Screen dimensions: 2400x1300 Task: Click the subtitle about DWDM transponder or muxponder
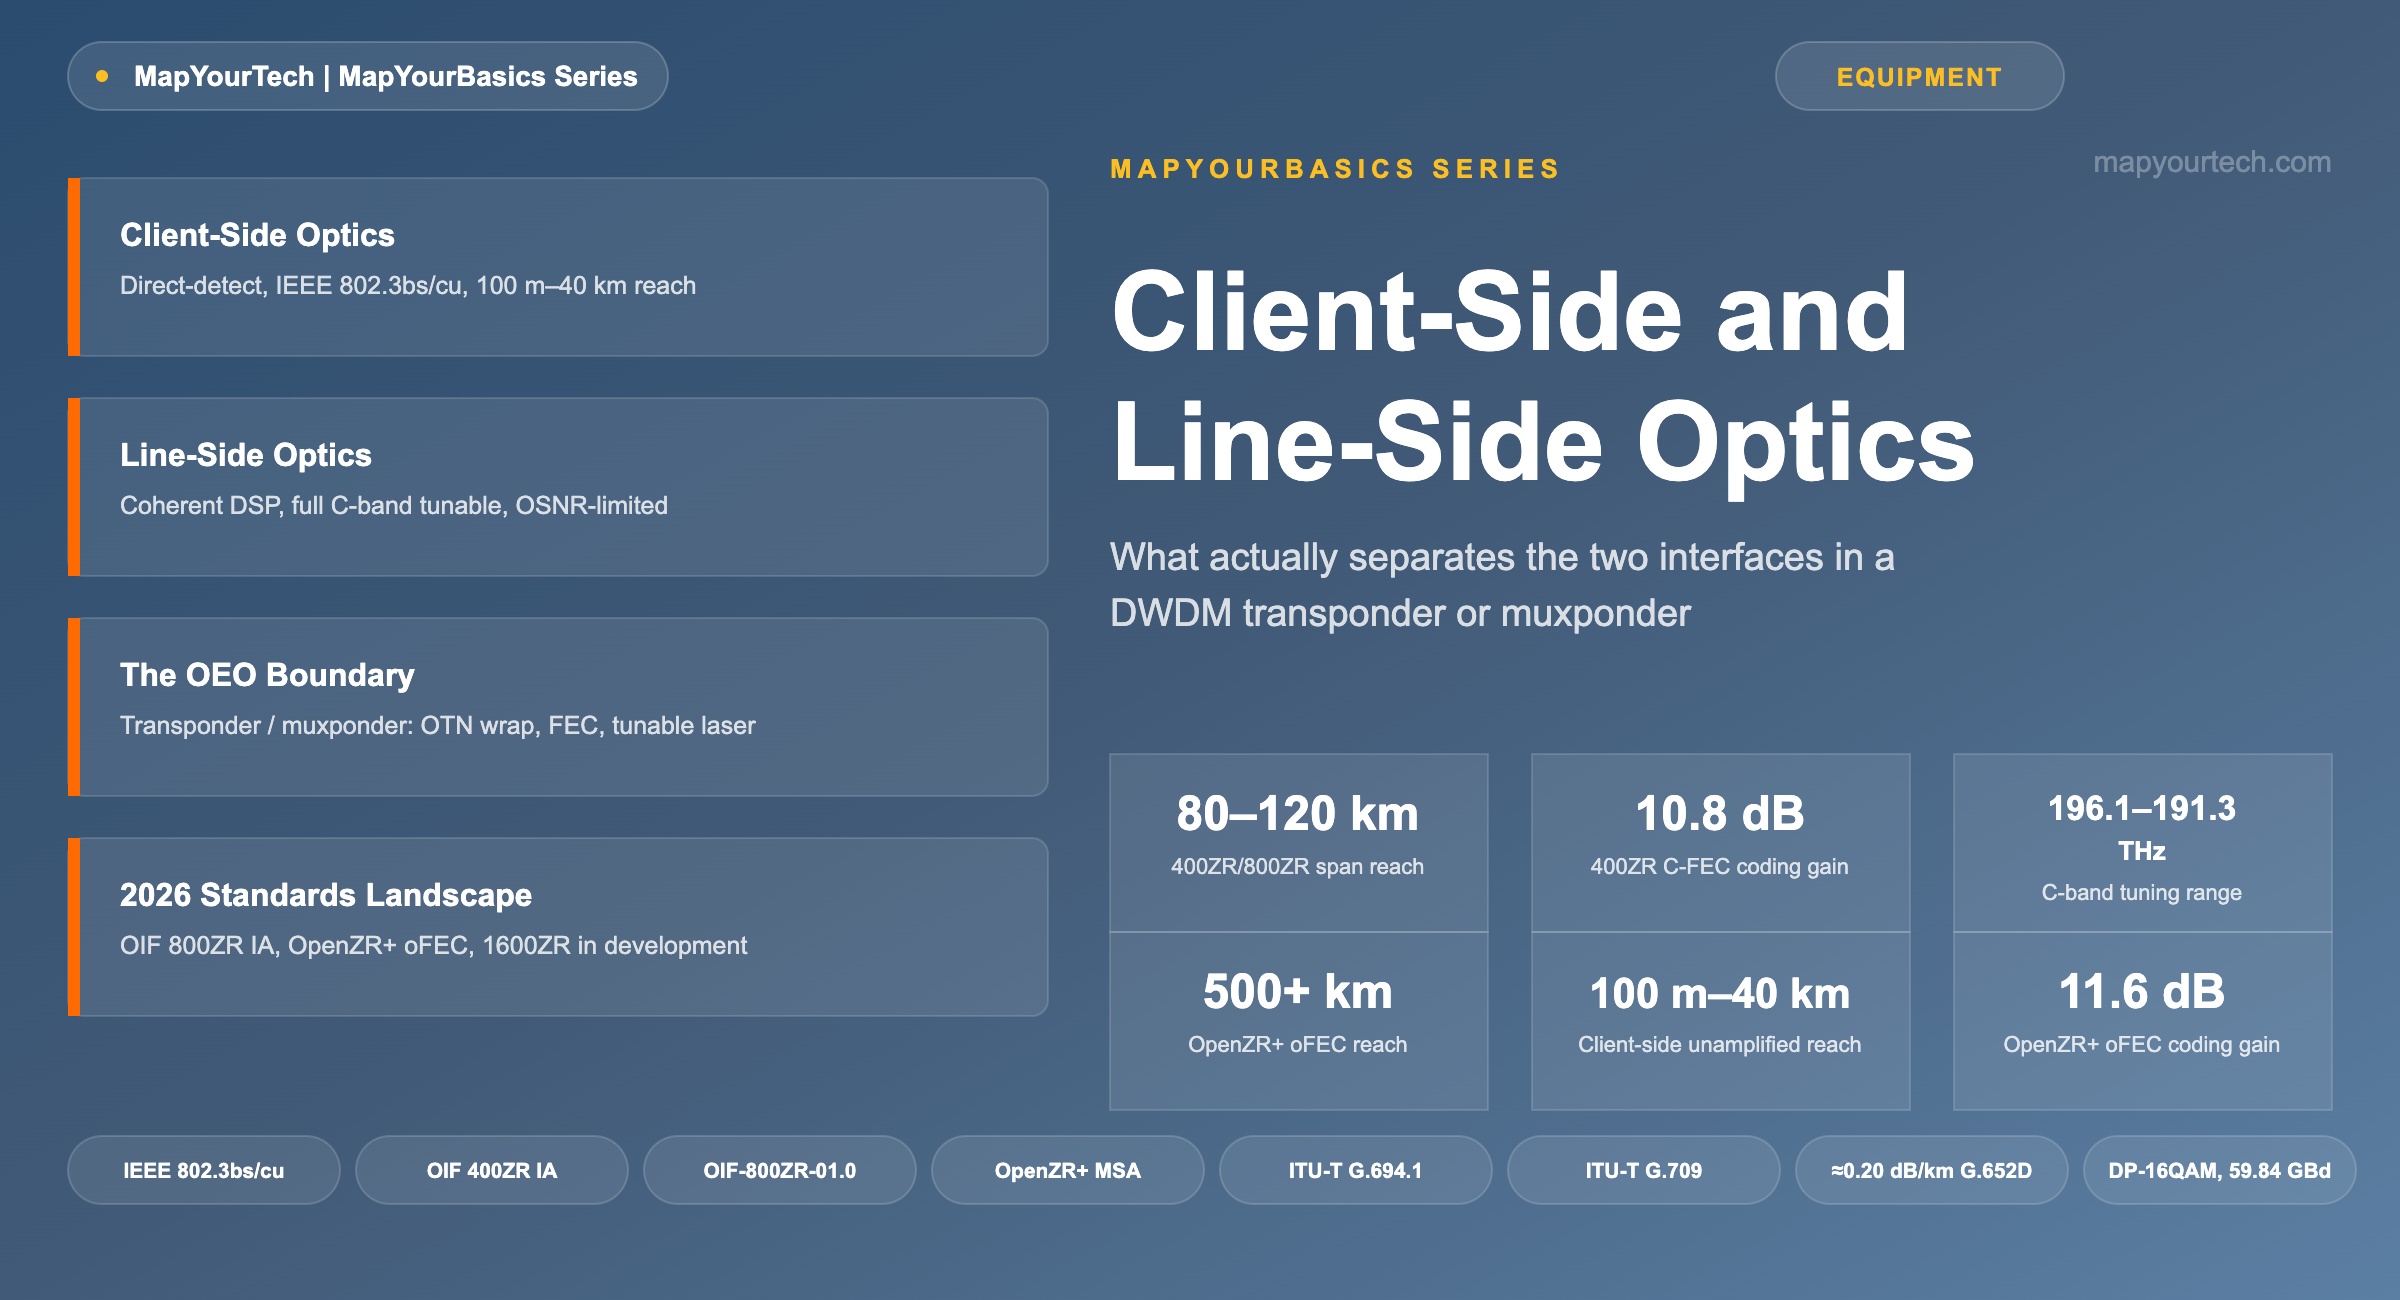[1502, 585]
